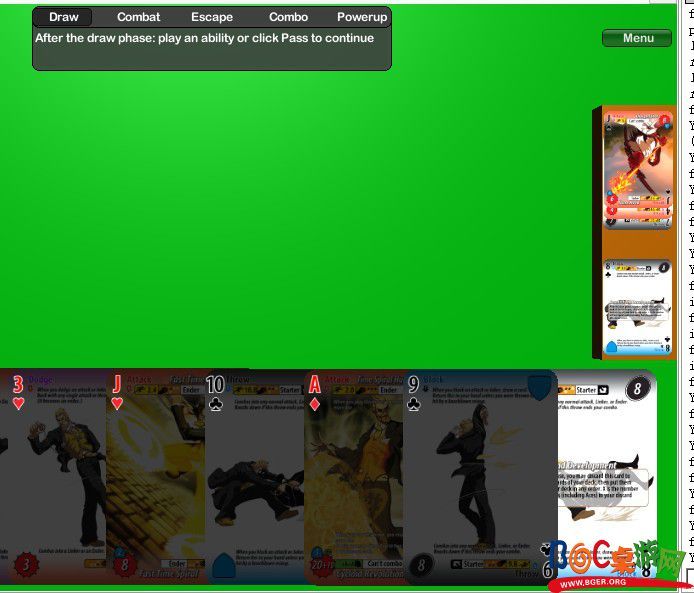Click the club suit on the 10 card
The width and height of the screenshot is (694, 593).
pyautogui.click(x=216, y=404)
